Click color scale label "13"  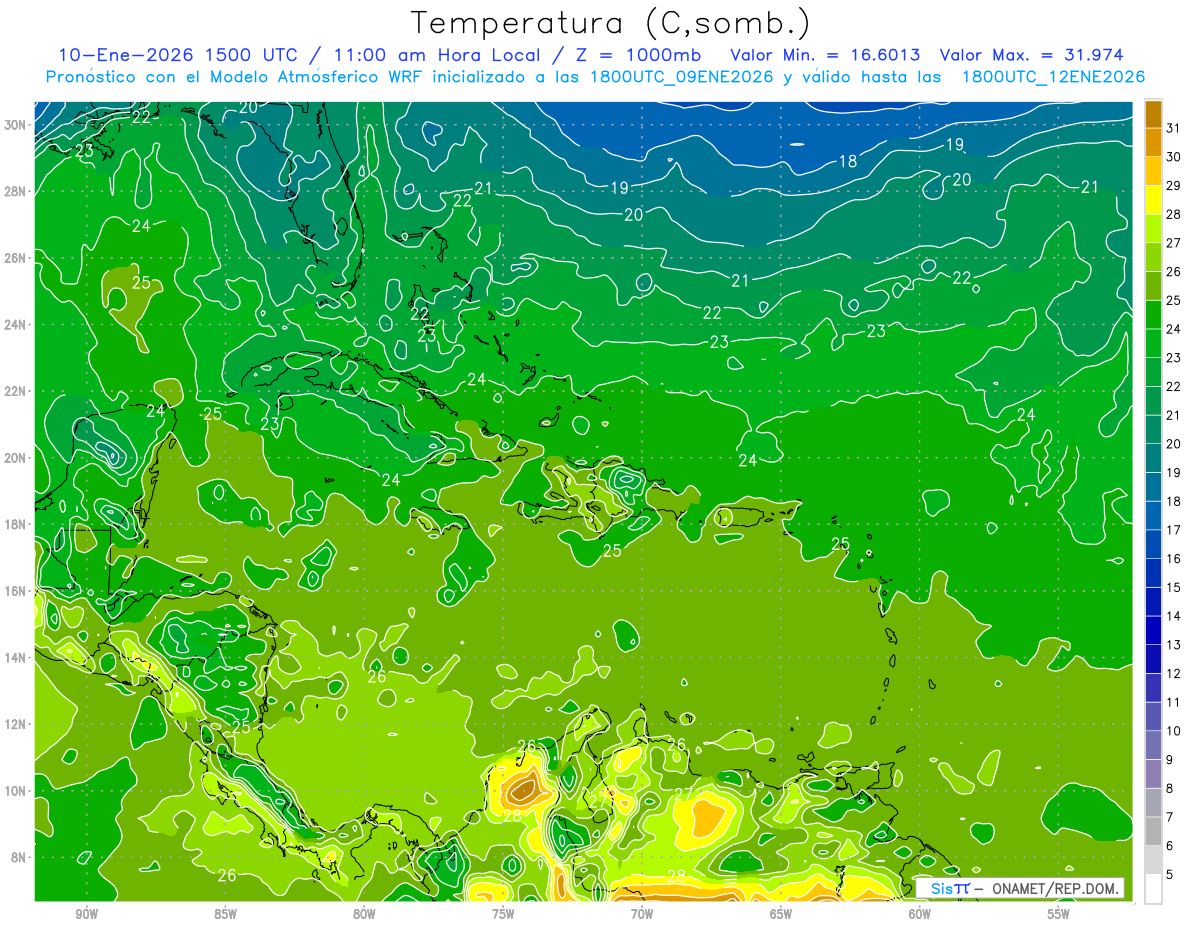pyautogui.click(x=1174, y=645)
